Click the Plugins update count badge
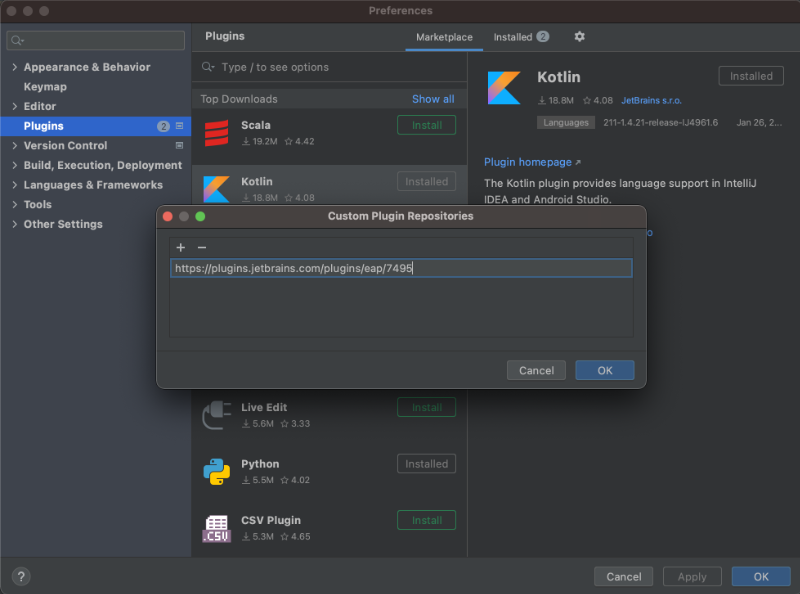800x594 pixels. (x=163, y=126)
